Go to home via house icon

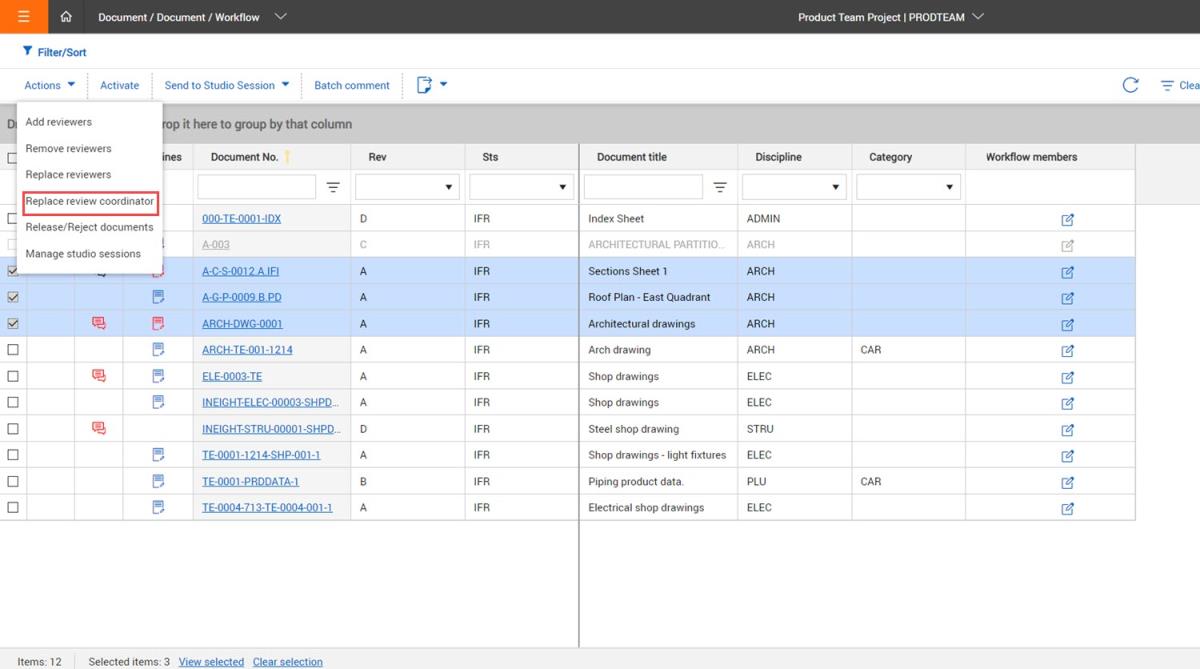click(x=66, y=17)
